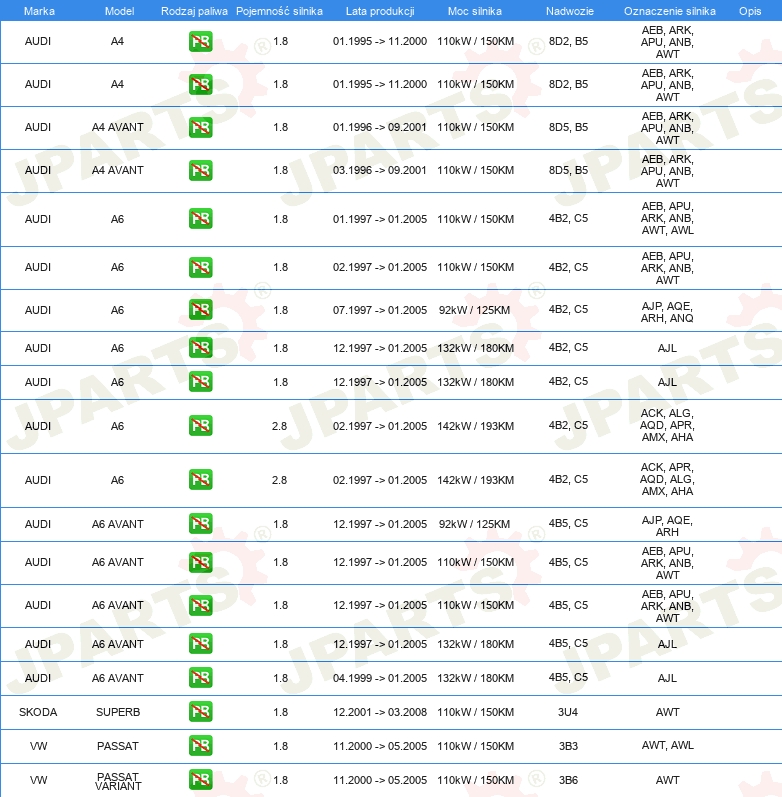Click the Rodzaj paliwa column header
The image size is (782, 797).
[194, 11]
